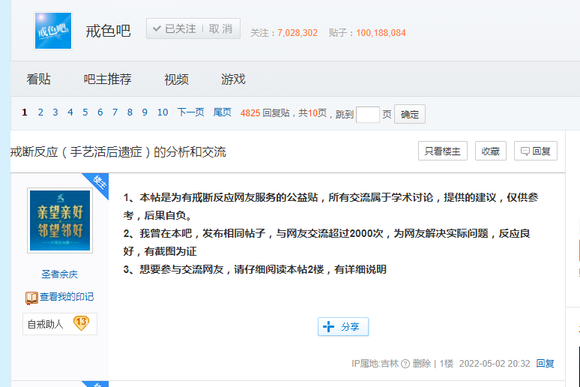Click the 删除 delete link
Viewport: 580px width, 387px height.
(x=422, y=364)
